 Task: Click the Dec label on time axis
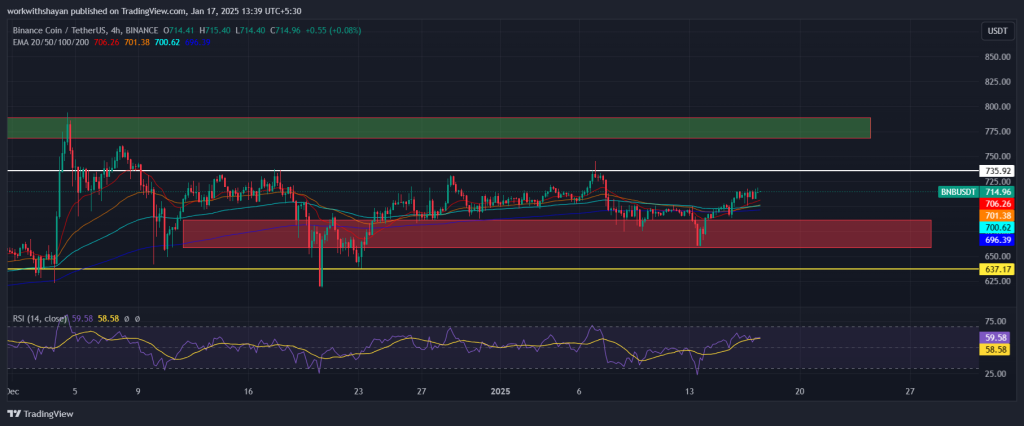click(12, 391)
